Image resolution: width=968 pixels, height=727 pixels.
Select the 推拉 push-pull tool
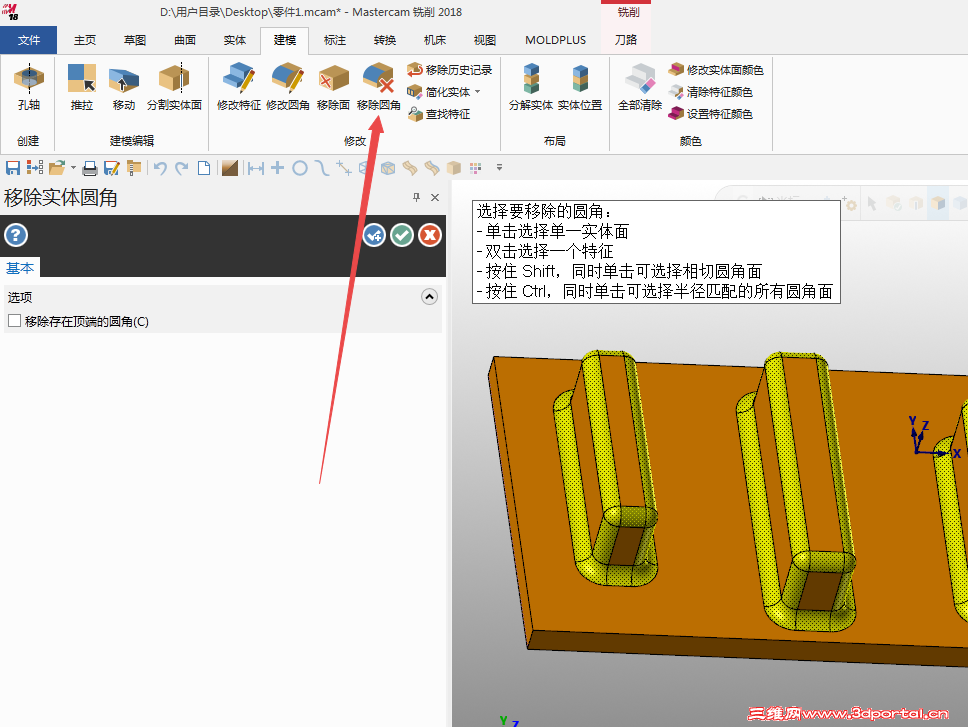[x=81, y=86]
